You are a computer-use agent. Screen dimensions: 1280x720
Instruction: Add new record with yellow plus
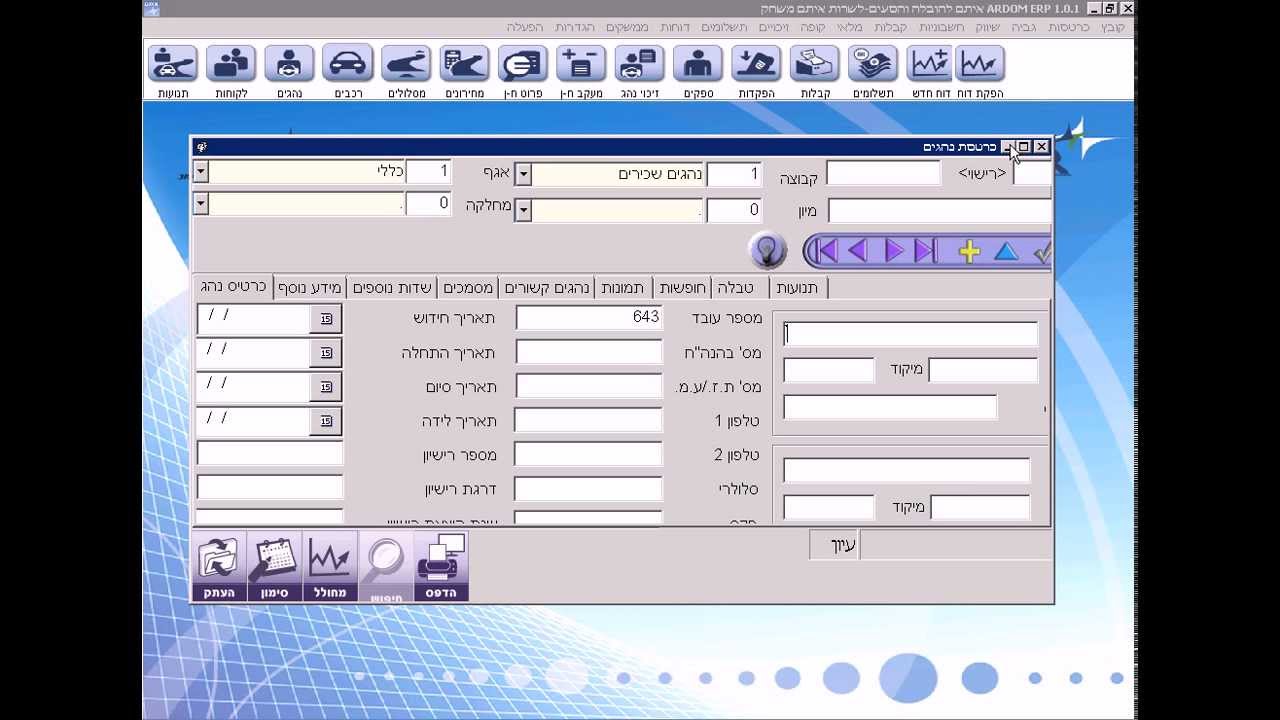(x=969, y=251)
